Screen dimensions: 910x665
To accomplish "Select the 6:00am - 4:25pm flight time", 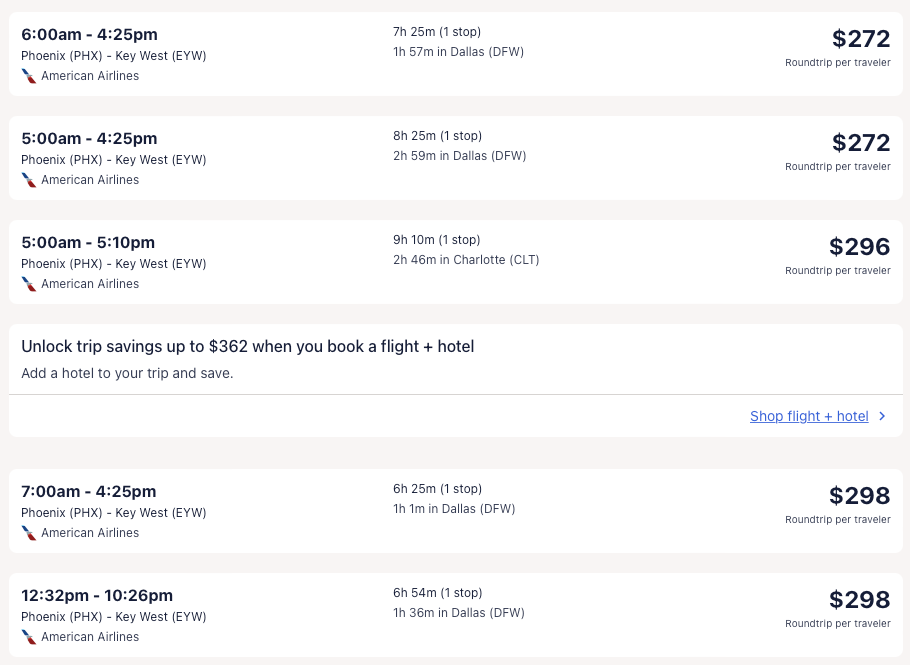I will pos(89,34).
